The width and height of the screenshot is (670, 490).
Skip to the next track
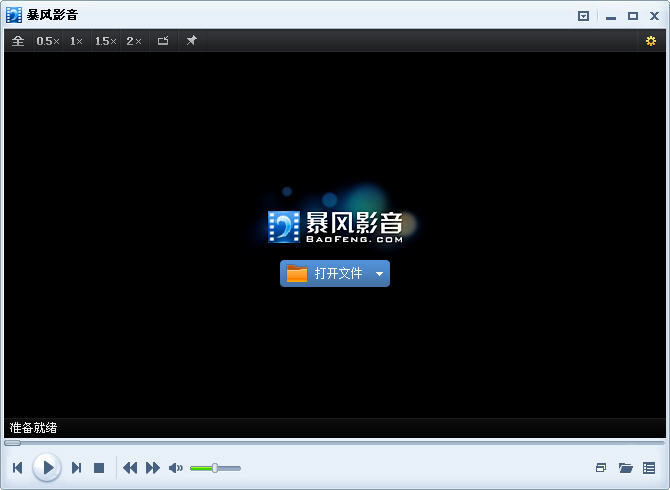point(76,468)
